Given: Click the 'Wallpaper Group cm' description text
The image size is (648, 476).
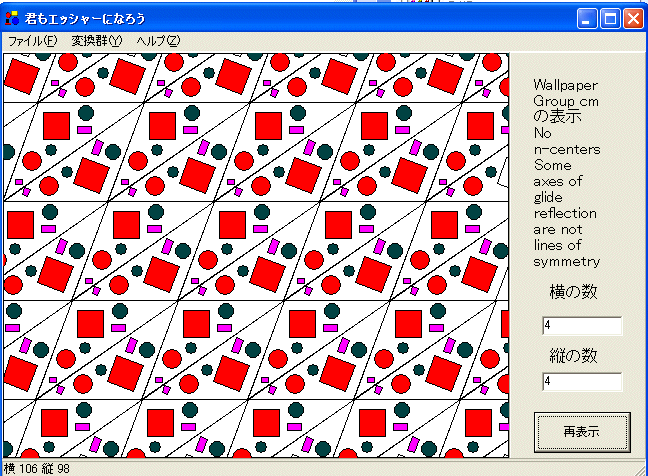Looking at the screenshot, I should pos(566,93).
